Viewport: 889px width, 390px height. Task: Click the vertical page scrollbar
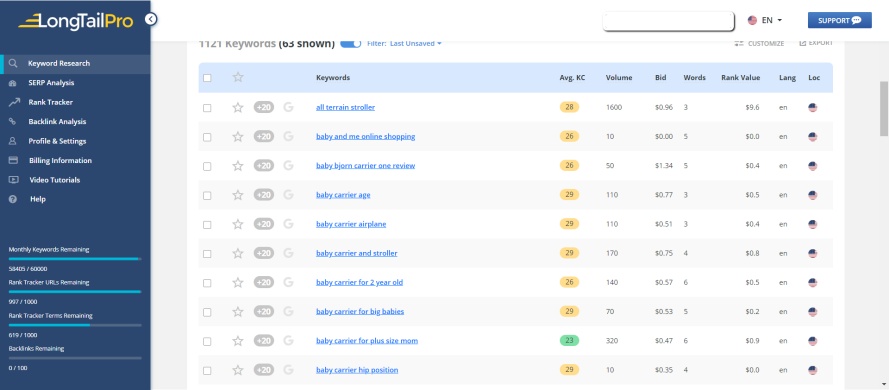coord(883,108)
